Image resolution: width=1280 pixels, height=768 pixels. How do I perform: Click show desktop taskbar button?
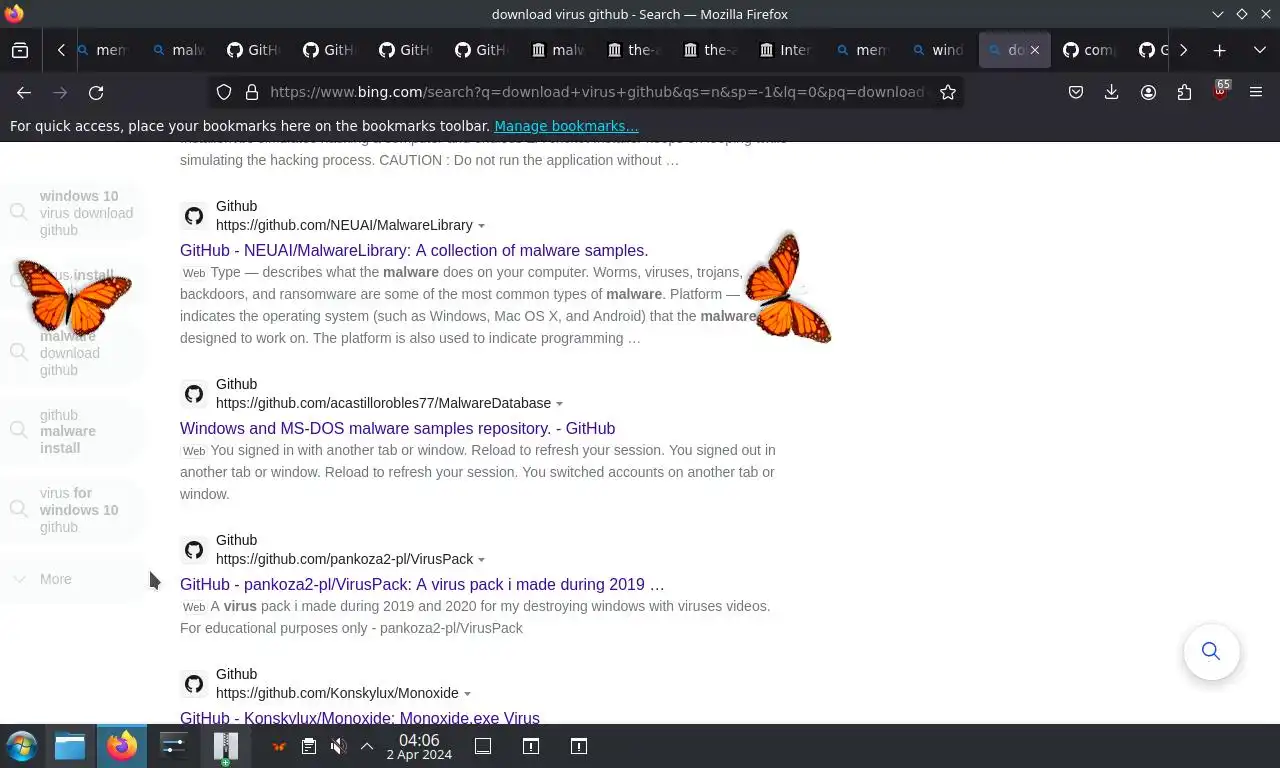tap(483, 746)
